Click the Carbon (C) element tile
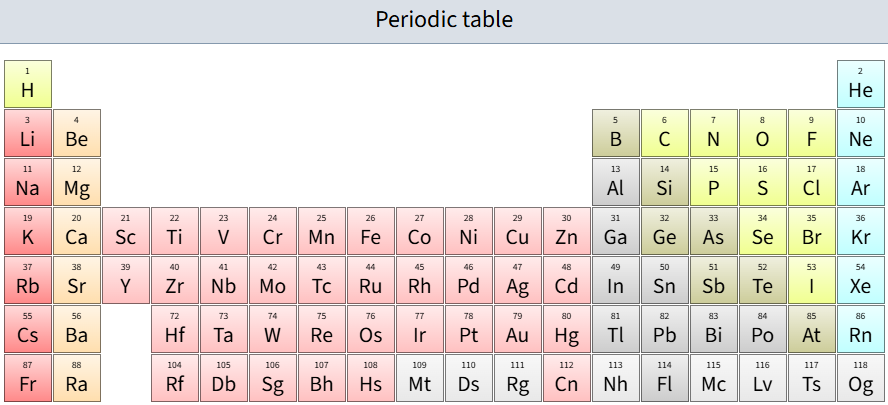Image resolution: width=888 pixels, height=405 pixels. (664, 133)
